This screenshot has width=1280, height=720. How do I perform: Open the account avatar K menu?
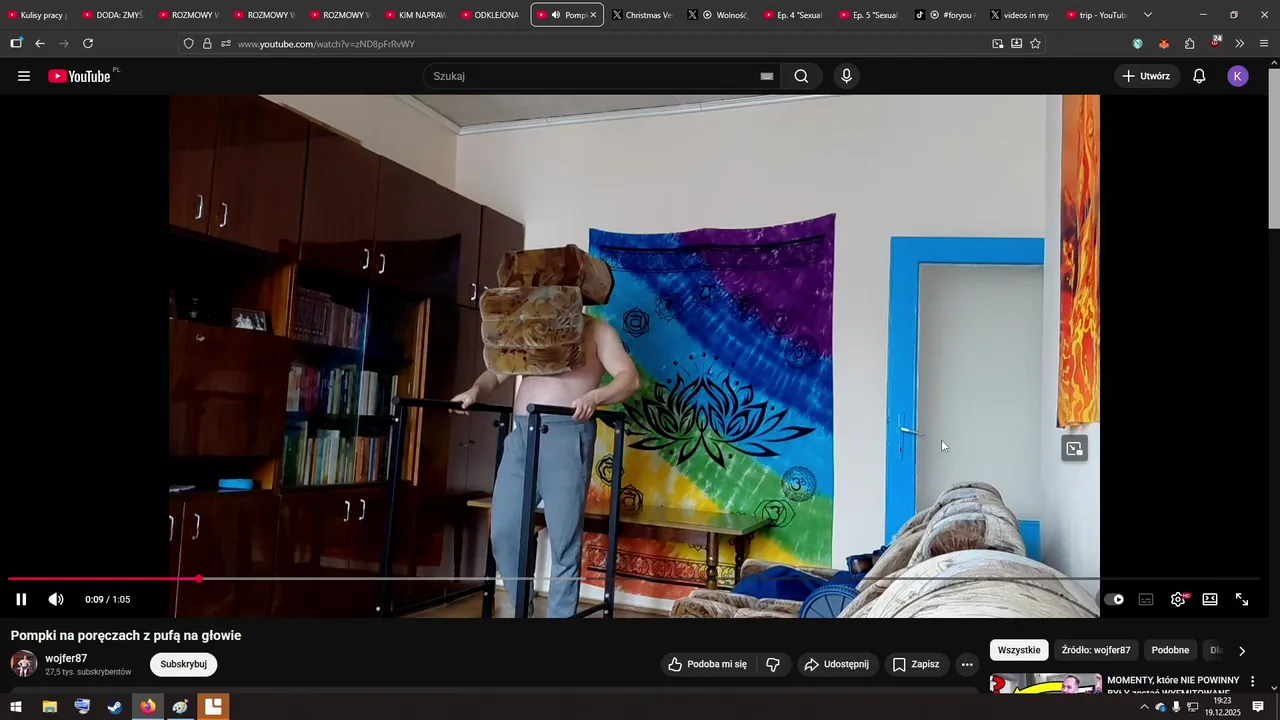coord(1238,76)
